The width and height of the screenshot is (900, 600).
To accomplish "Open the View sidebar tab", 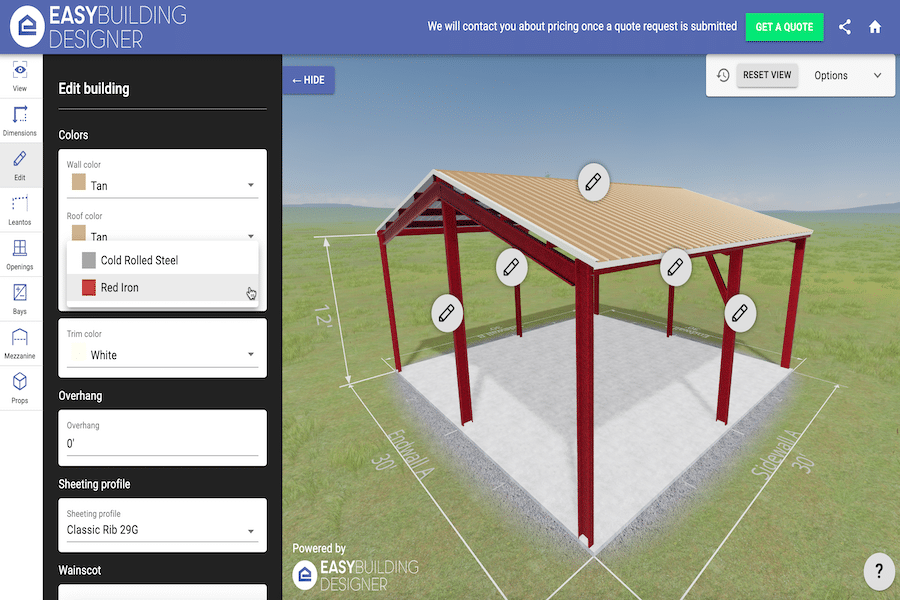I will coord(20,76).
